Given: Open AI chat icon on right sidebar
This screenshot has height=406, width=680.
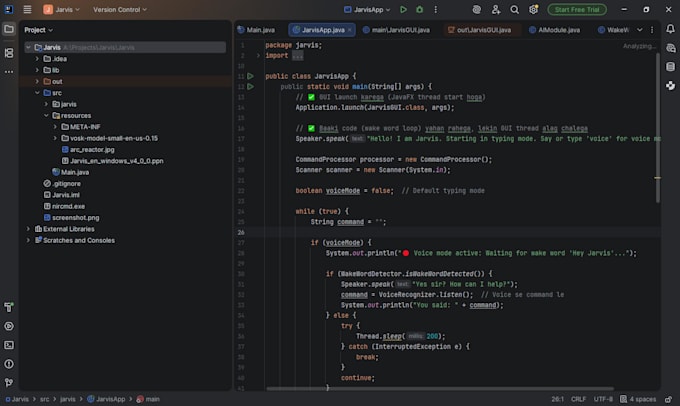Looking at the screenshot, I should 670,48.
